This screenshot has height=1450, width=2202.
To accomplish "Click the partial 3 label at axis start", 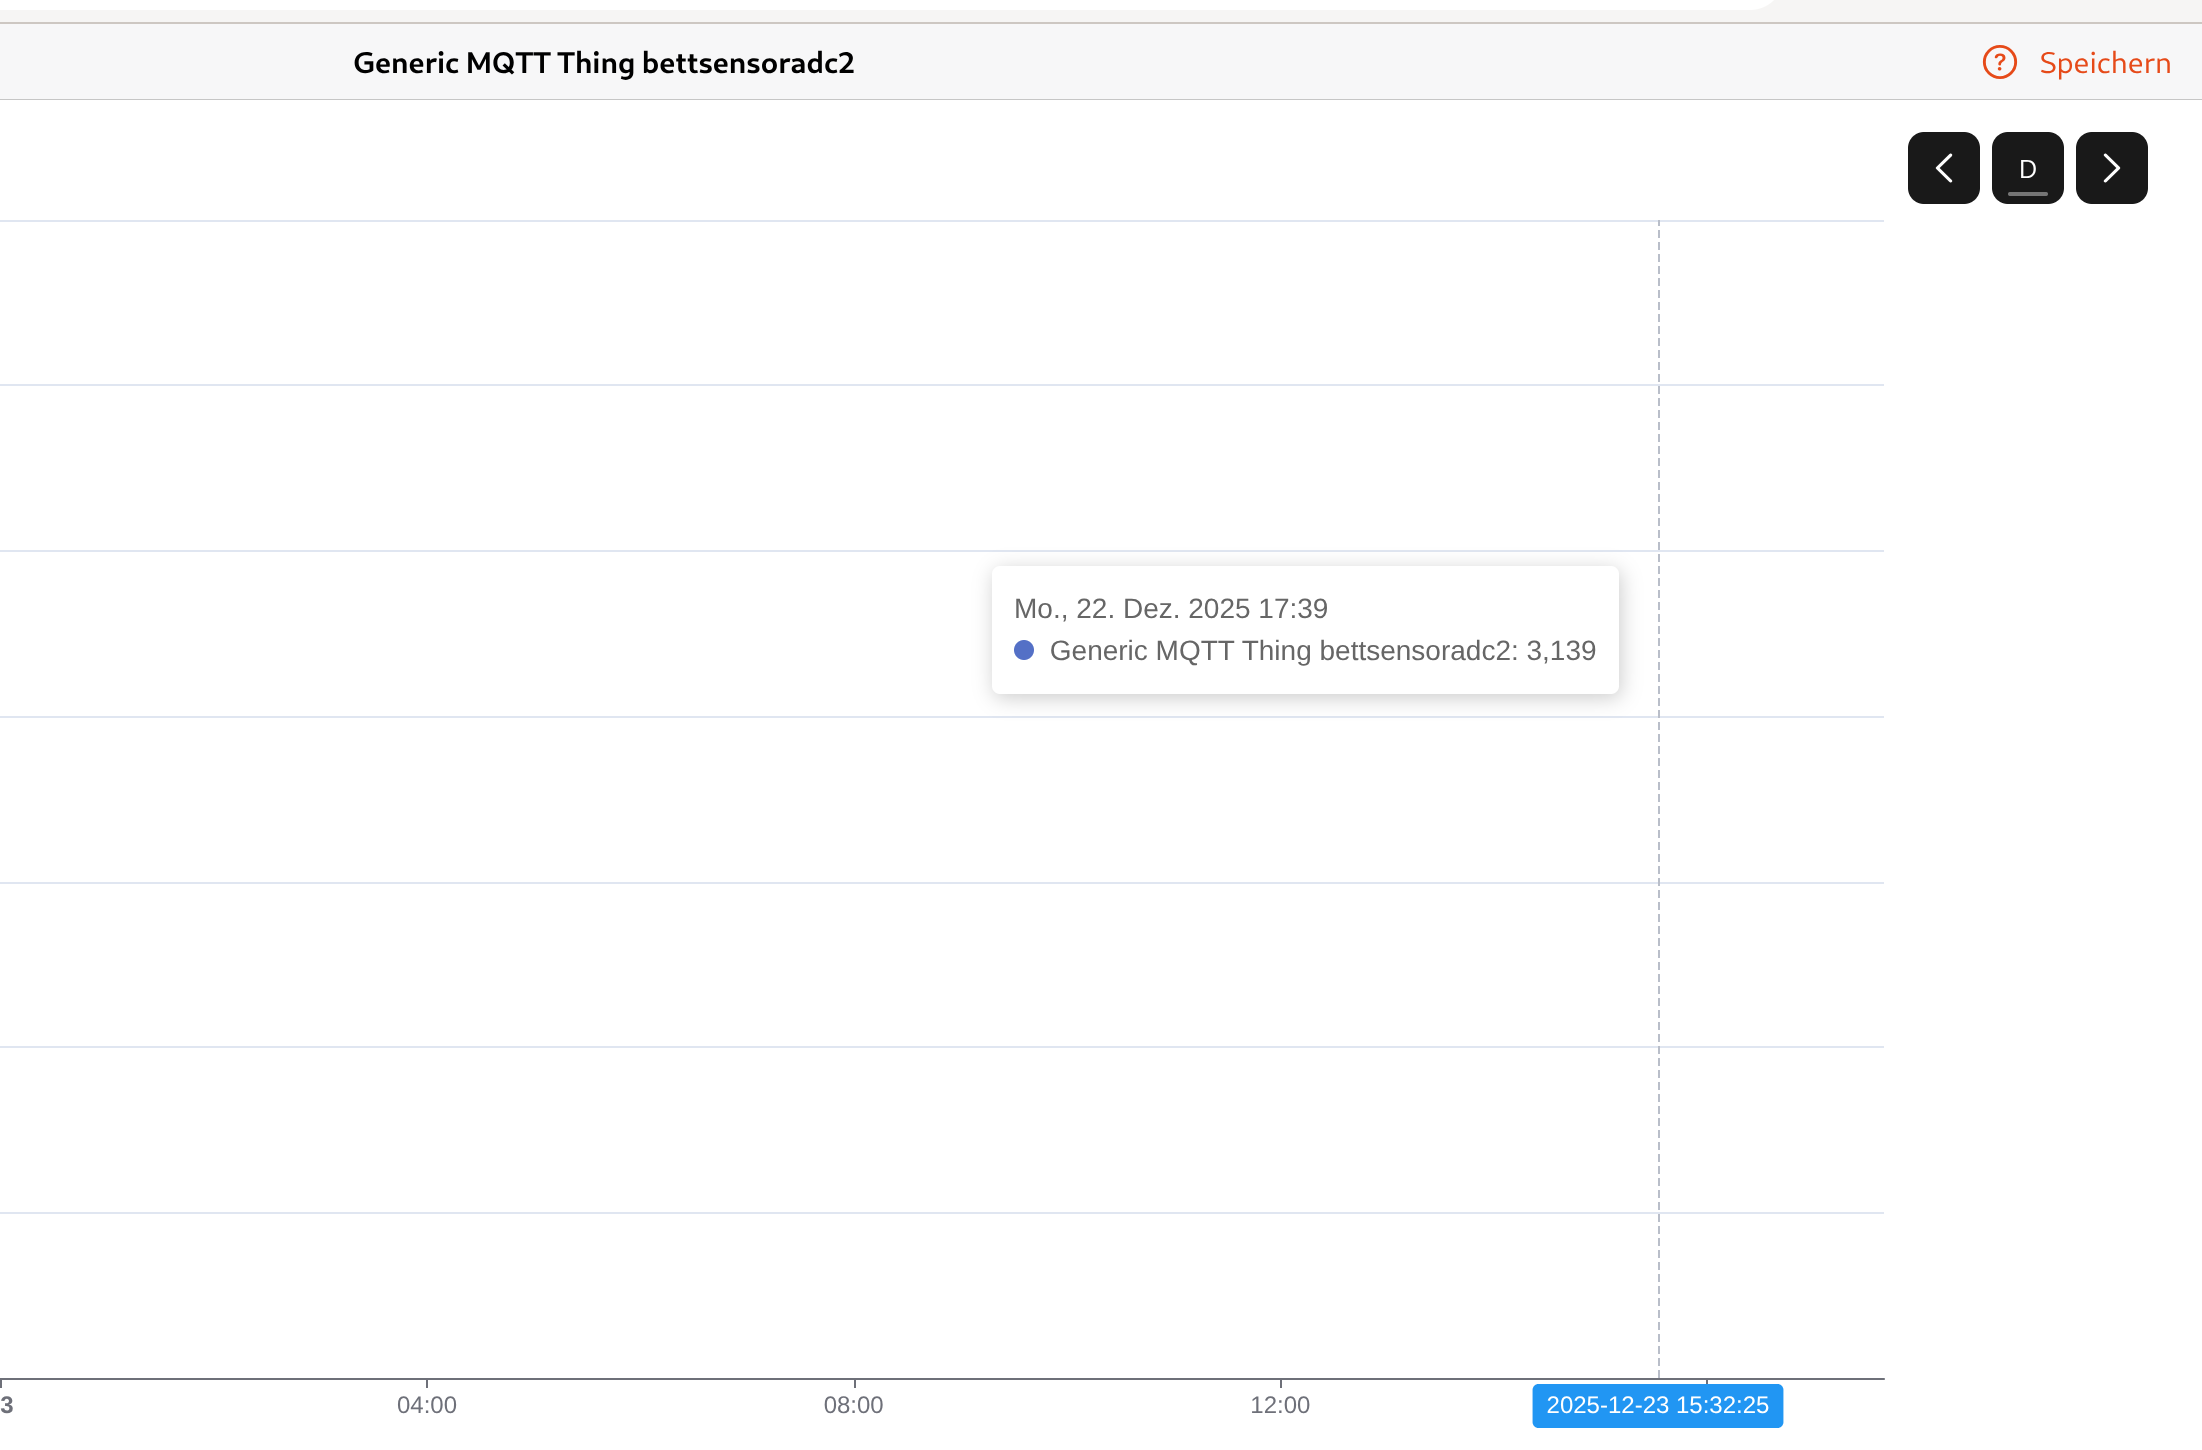I will [7, 1405].
